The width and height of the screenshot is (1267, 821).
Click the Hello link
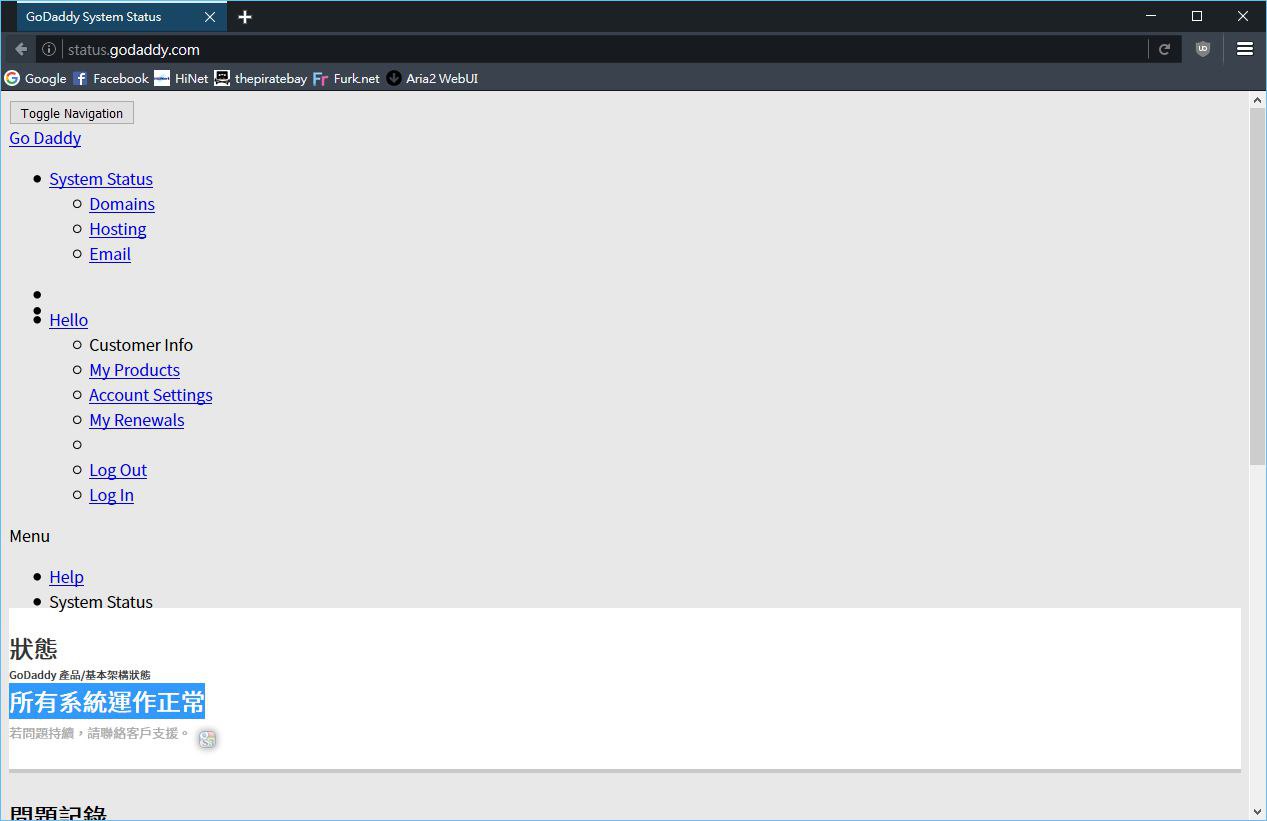(x=69, y=320)
